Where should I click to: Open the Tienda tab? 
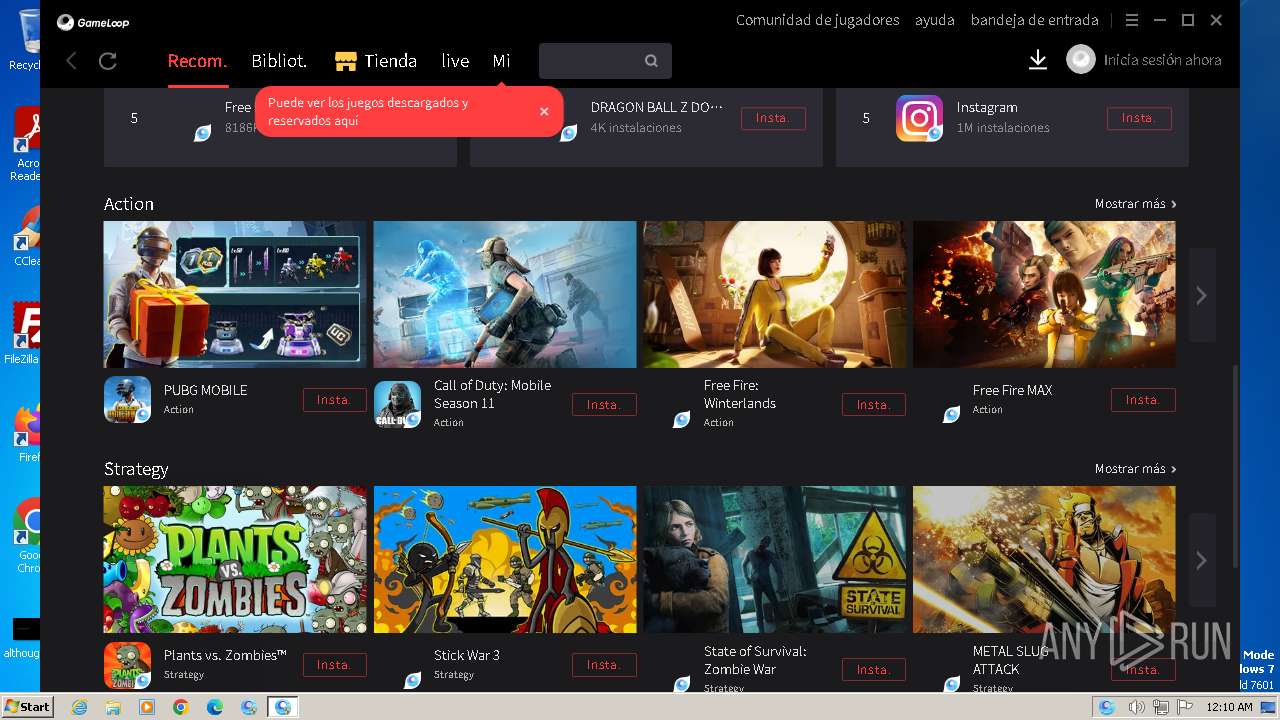tap(390, 61)
